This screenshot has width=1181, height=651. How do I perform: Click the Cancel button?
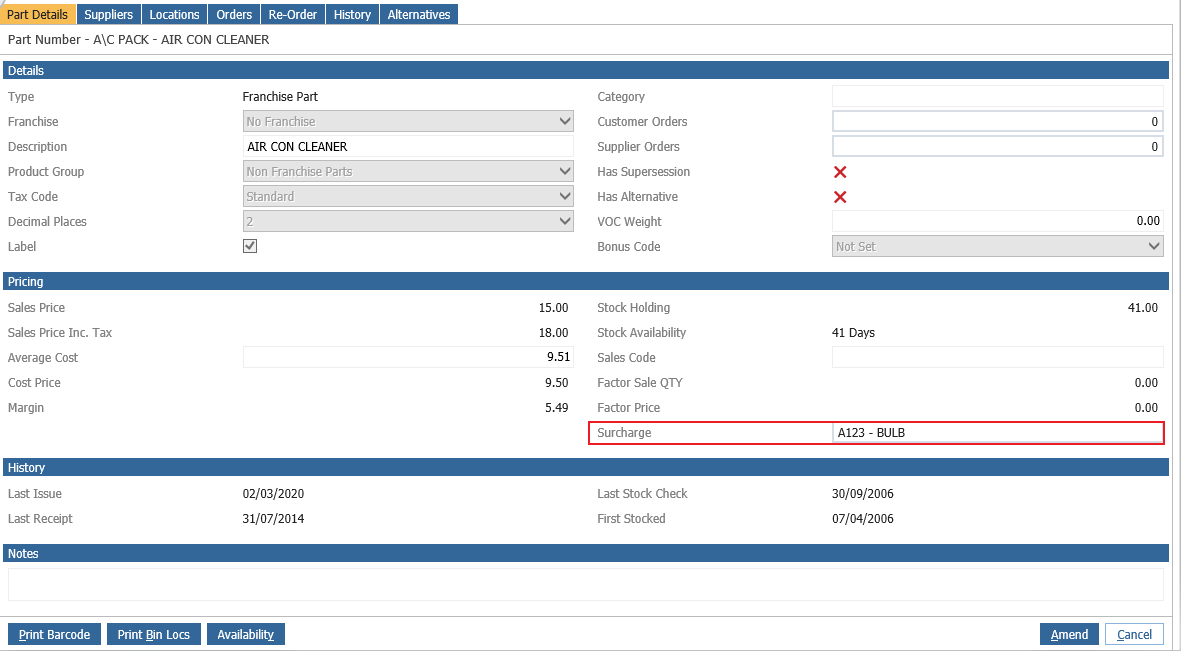click(1134, 634)
